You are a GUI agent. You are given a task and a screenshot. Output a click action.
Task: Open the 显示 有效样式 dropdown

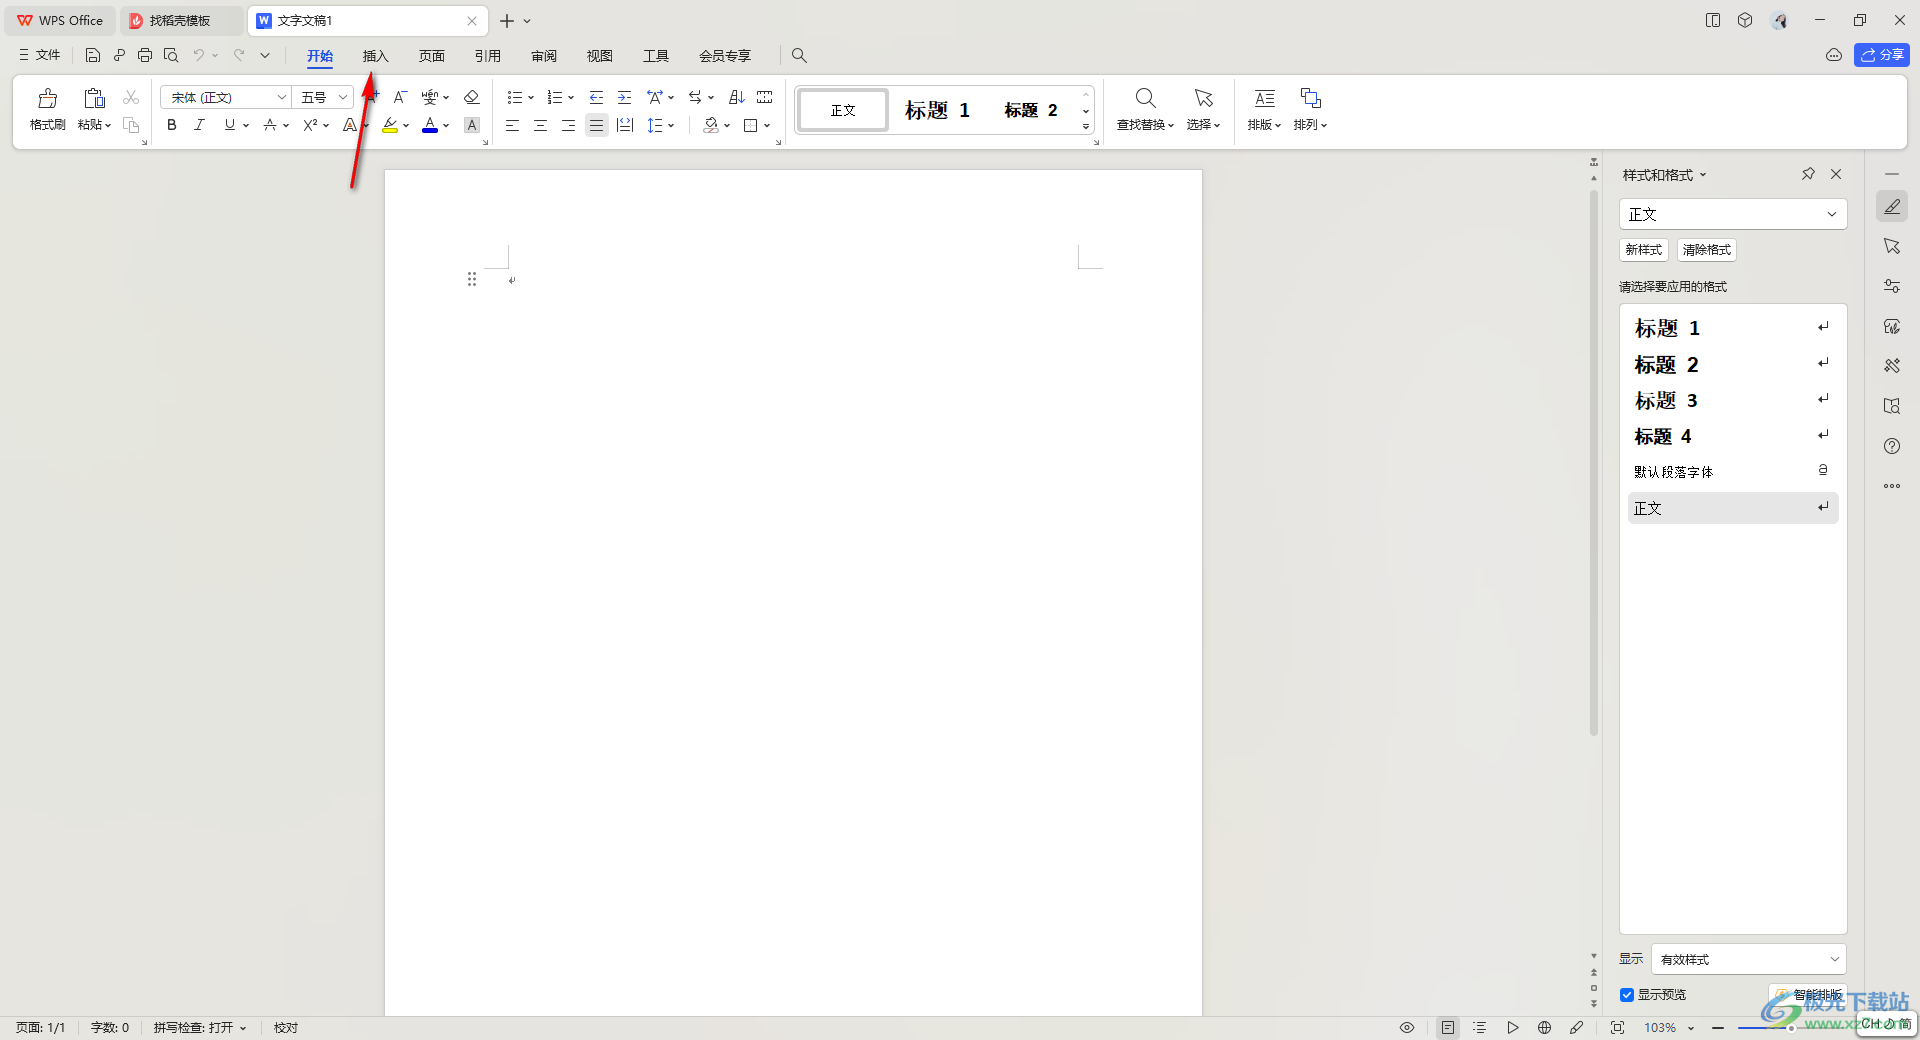pyautogui.click(x=1748, y=959)
